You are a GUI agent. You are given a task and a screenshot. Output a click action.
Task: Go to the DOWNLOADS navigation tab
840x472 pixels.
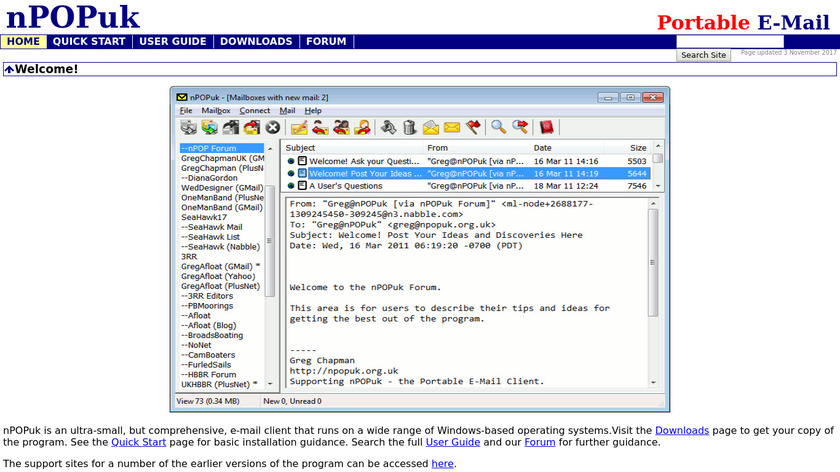(256, 42)
